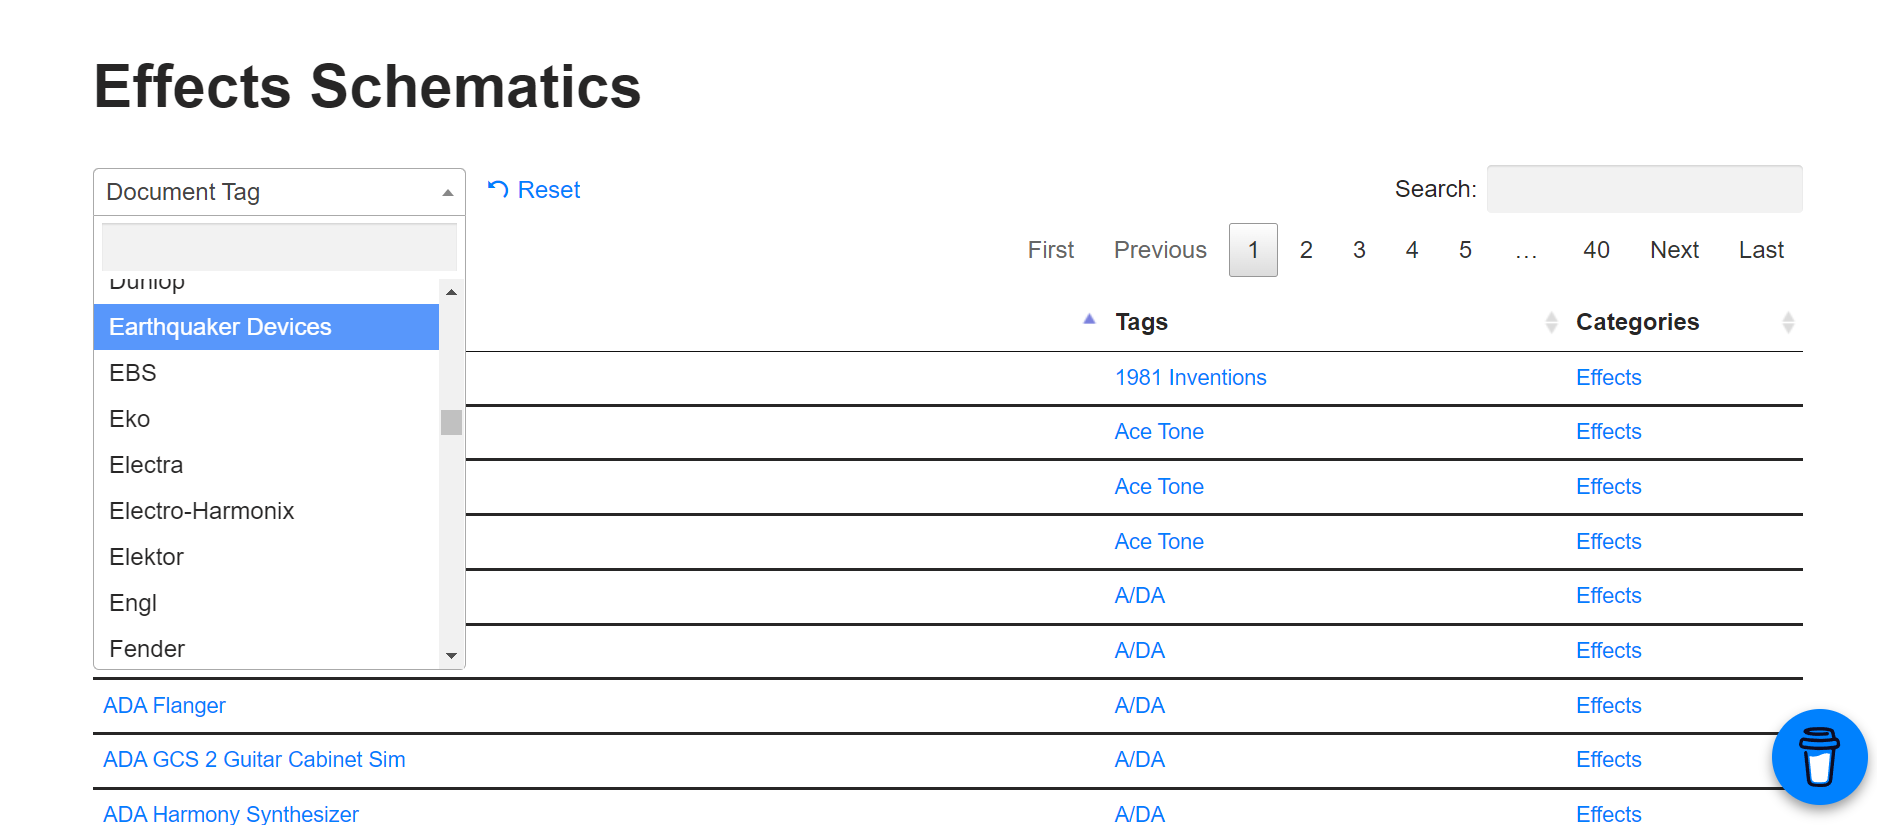
Task: Open the 1981 Inventions tag link
Action: (x=1190, y=378)
